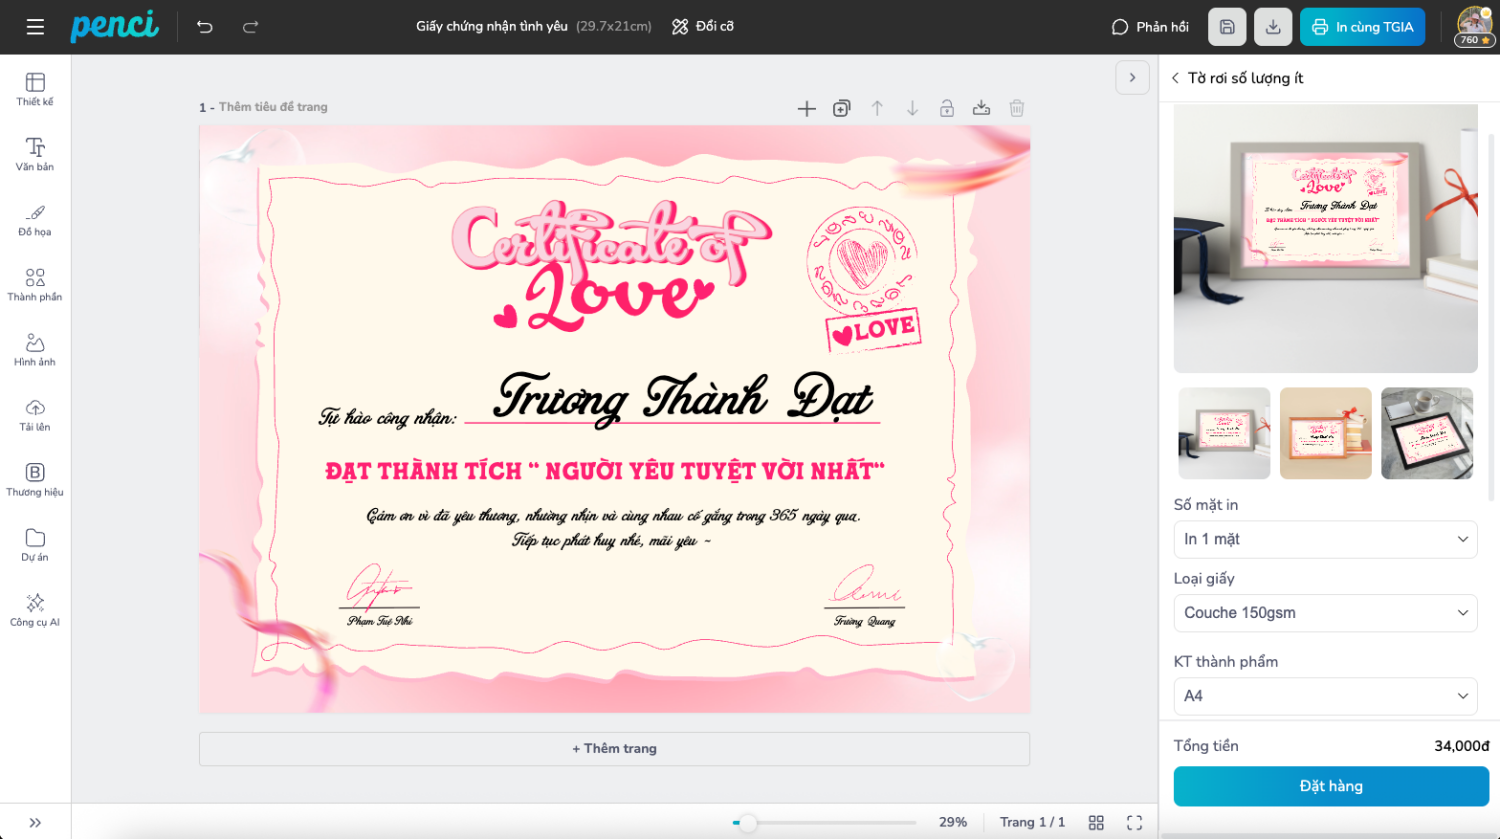
Task: Click the save icon in top bar
Action: click(x=1227, y=27)
